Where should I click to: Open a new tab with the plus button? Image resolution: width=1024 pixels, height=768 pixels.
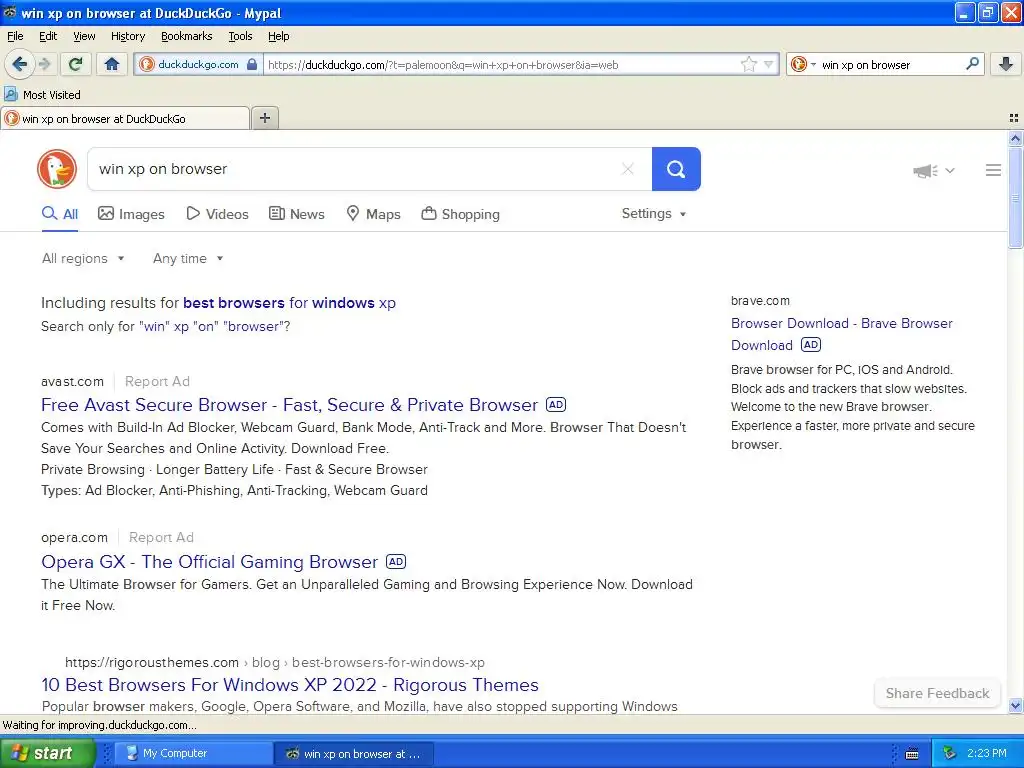coord(264,118)
